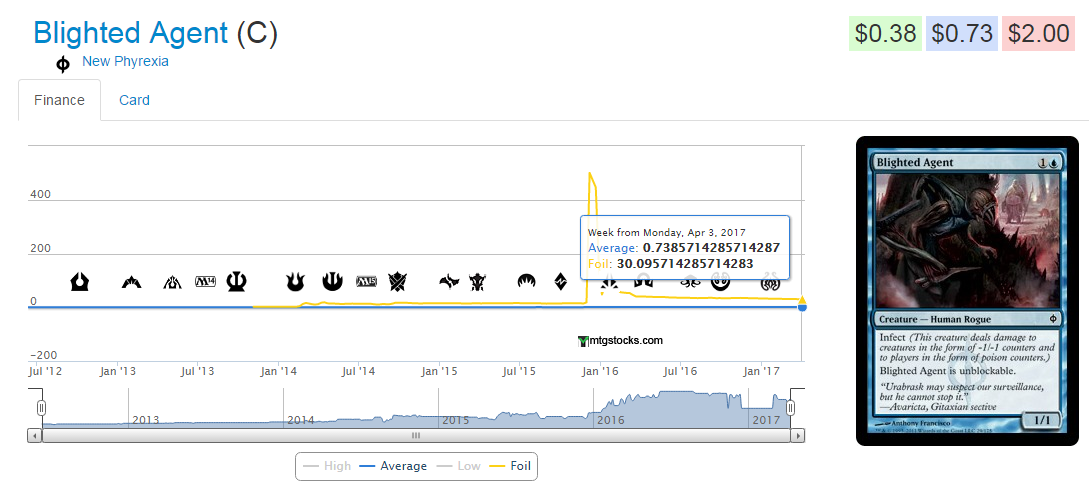Screen dimensions: 1089x487
Task: Click the Dragons of Tarkir set symbol
Action: coord(478,281)
